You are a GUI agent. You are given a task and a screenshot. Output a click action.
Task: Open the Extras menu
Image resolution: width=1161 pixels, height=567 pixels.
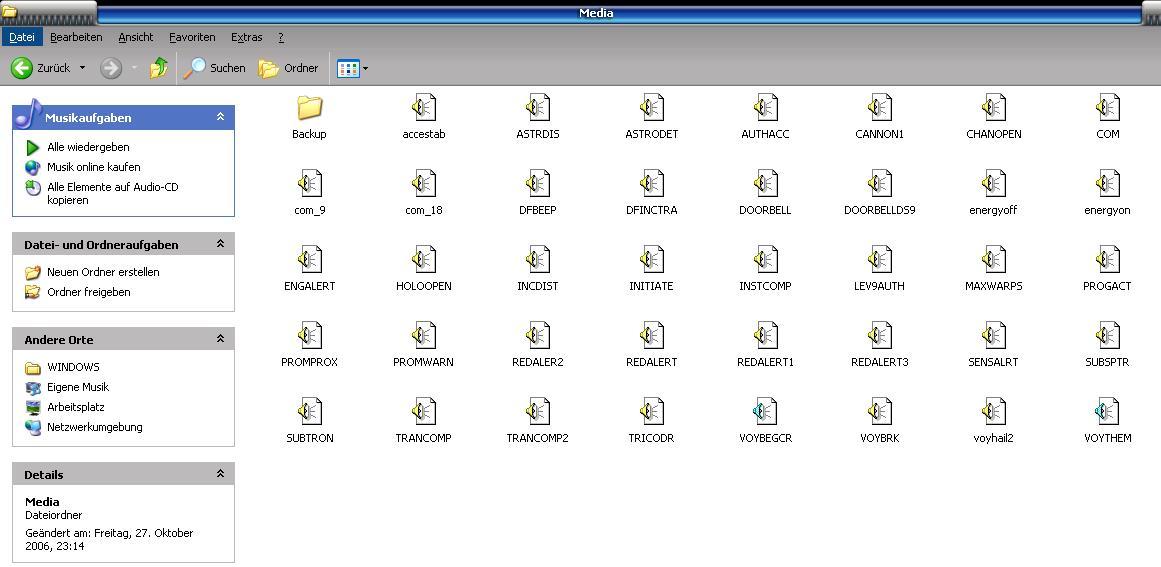tap(247, 37)
